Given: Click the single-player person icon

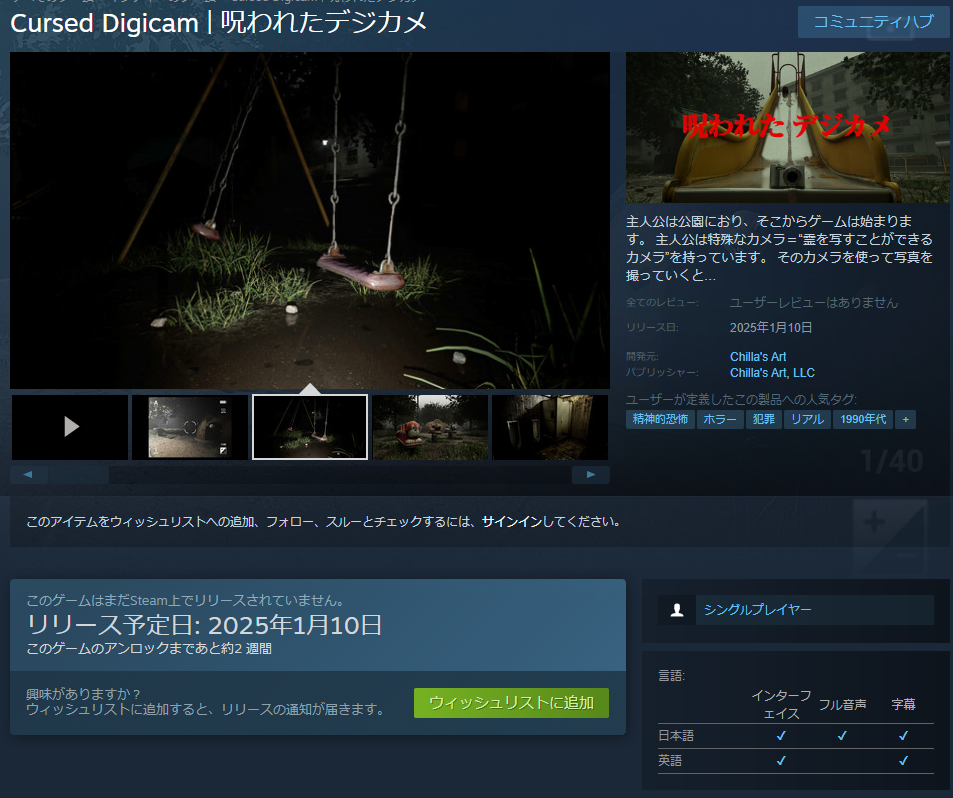Looking at the screenshot, I should tap(677, 610).
